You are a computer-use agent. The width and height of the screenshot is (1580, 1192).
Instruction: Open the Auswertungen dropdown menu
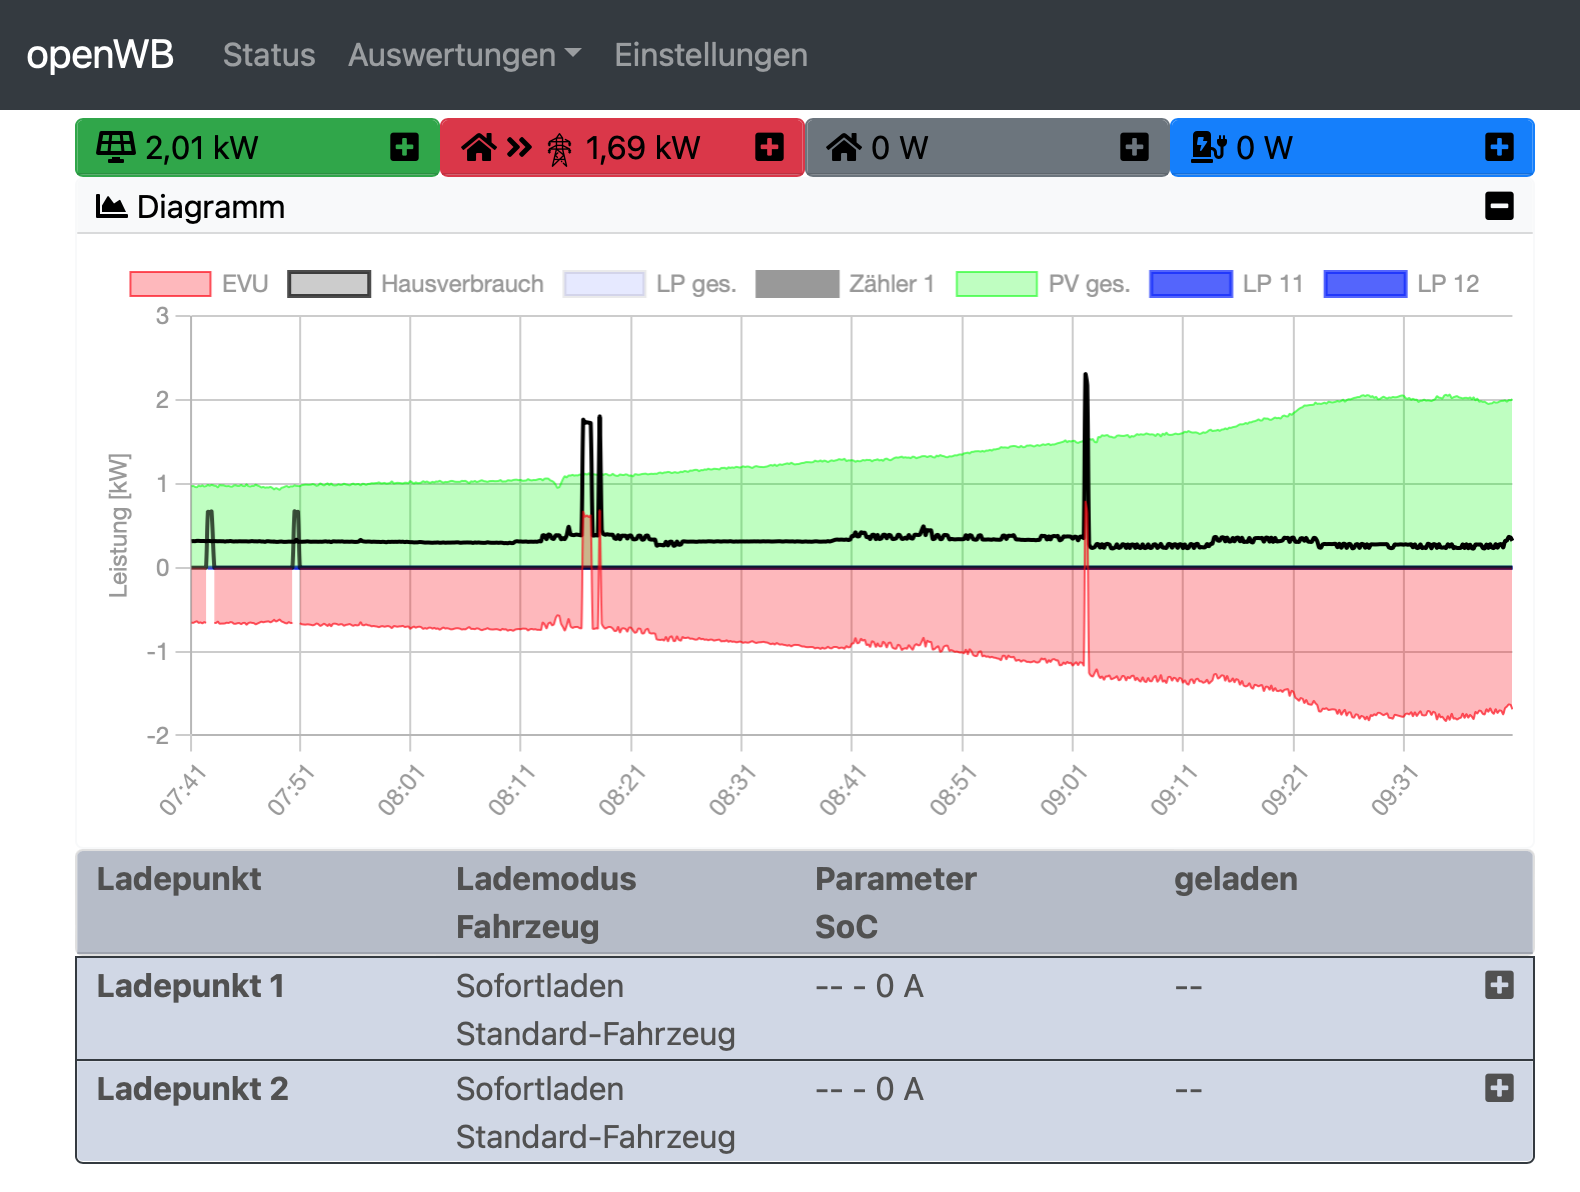(464, 55)
